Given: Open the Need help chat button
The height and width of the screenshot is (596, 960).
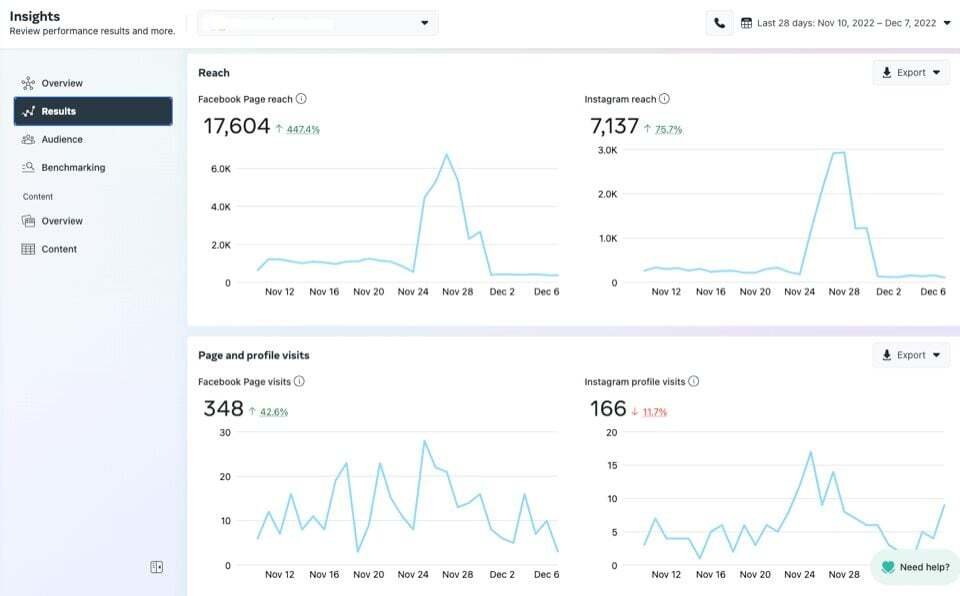Looking at the screenshot, I should pyautogui.click(x=914, y=566).
